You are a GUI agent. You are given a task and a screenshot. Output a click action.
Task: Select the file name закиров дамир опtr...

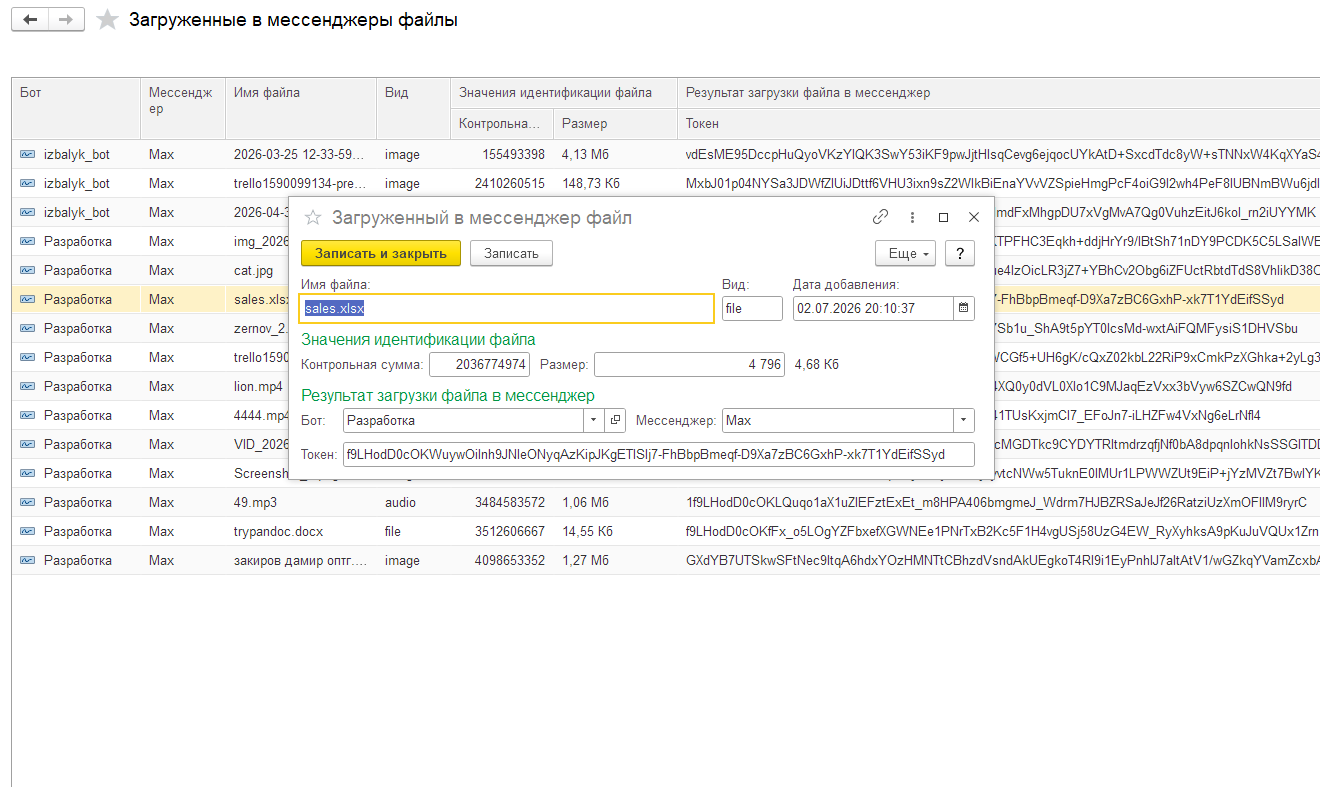(x=301, y=560)
